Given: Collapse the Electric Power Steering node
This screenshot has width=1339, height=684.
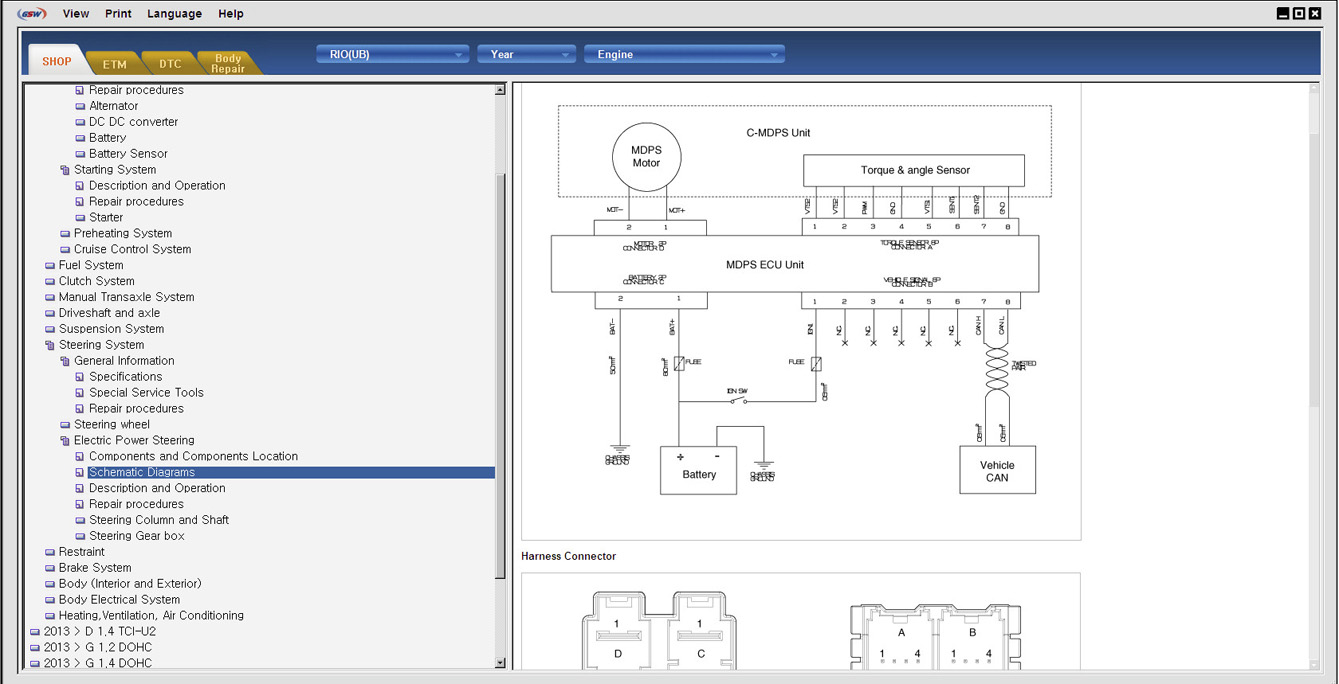Looking at the screenshot, I should click(65, 441).
